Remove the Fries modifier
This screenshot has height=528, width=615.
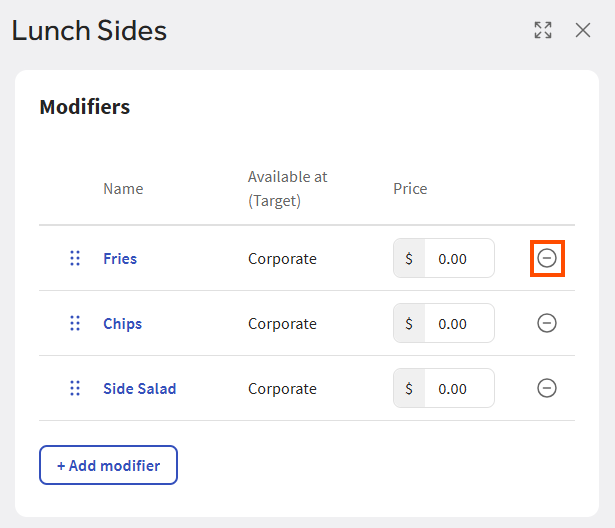(547, 258)
